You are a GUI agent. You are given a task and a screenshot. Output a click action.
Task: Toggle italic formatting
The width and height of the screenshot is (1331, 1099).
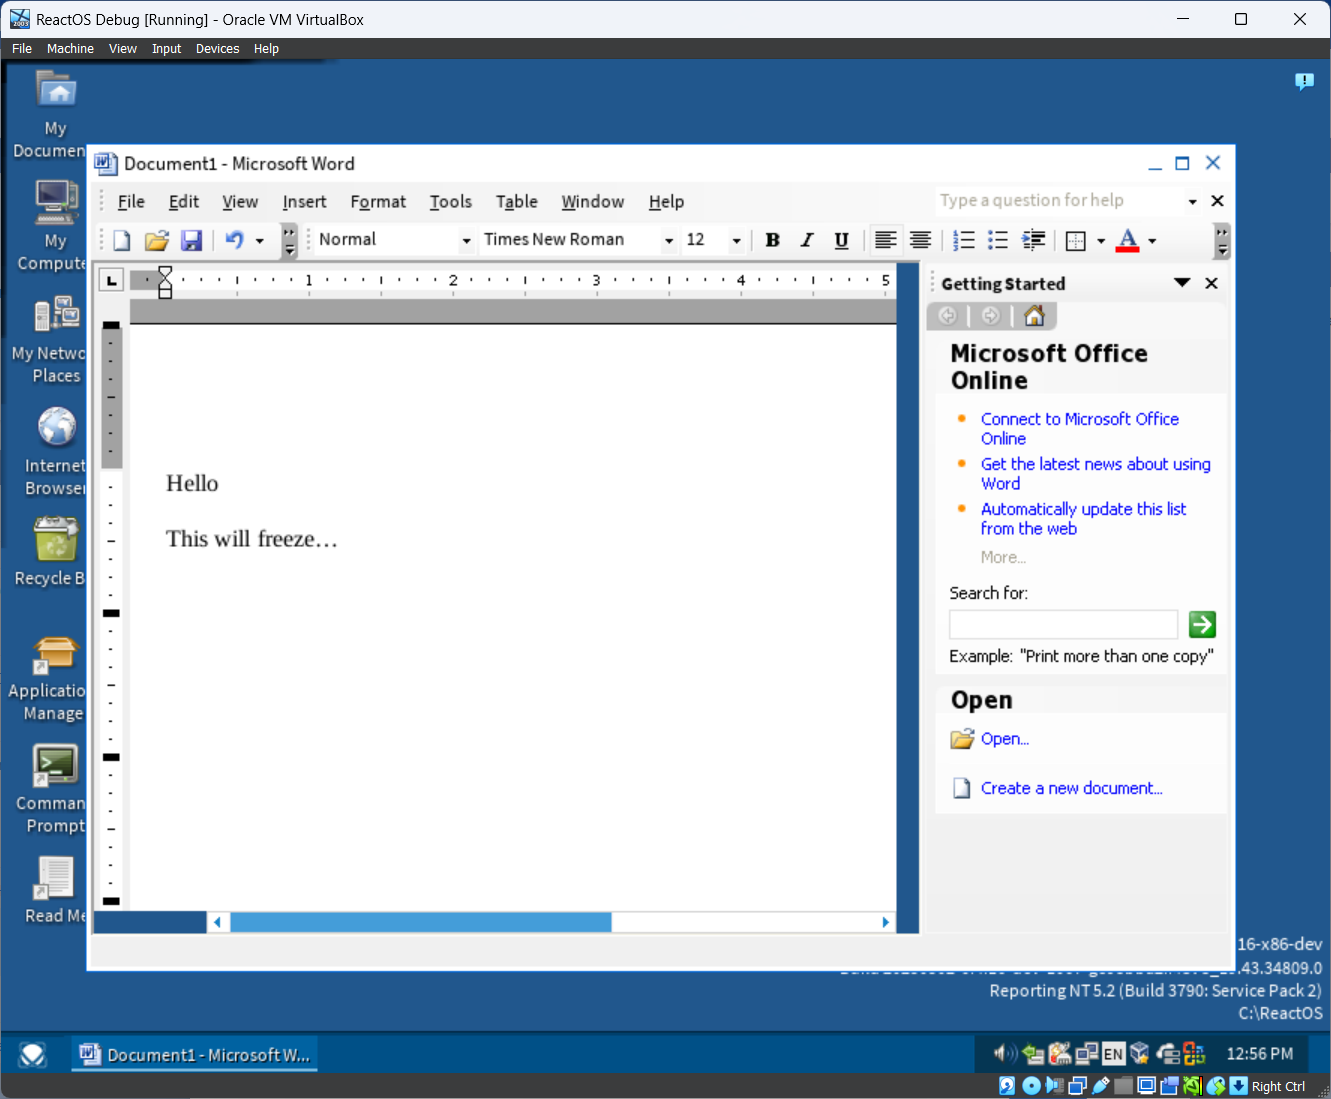(x=807, y=240)
